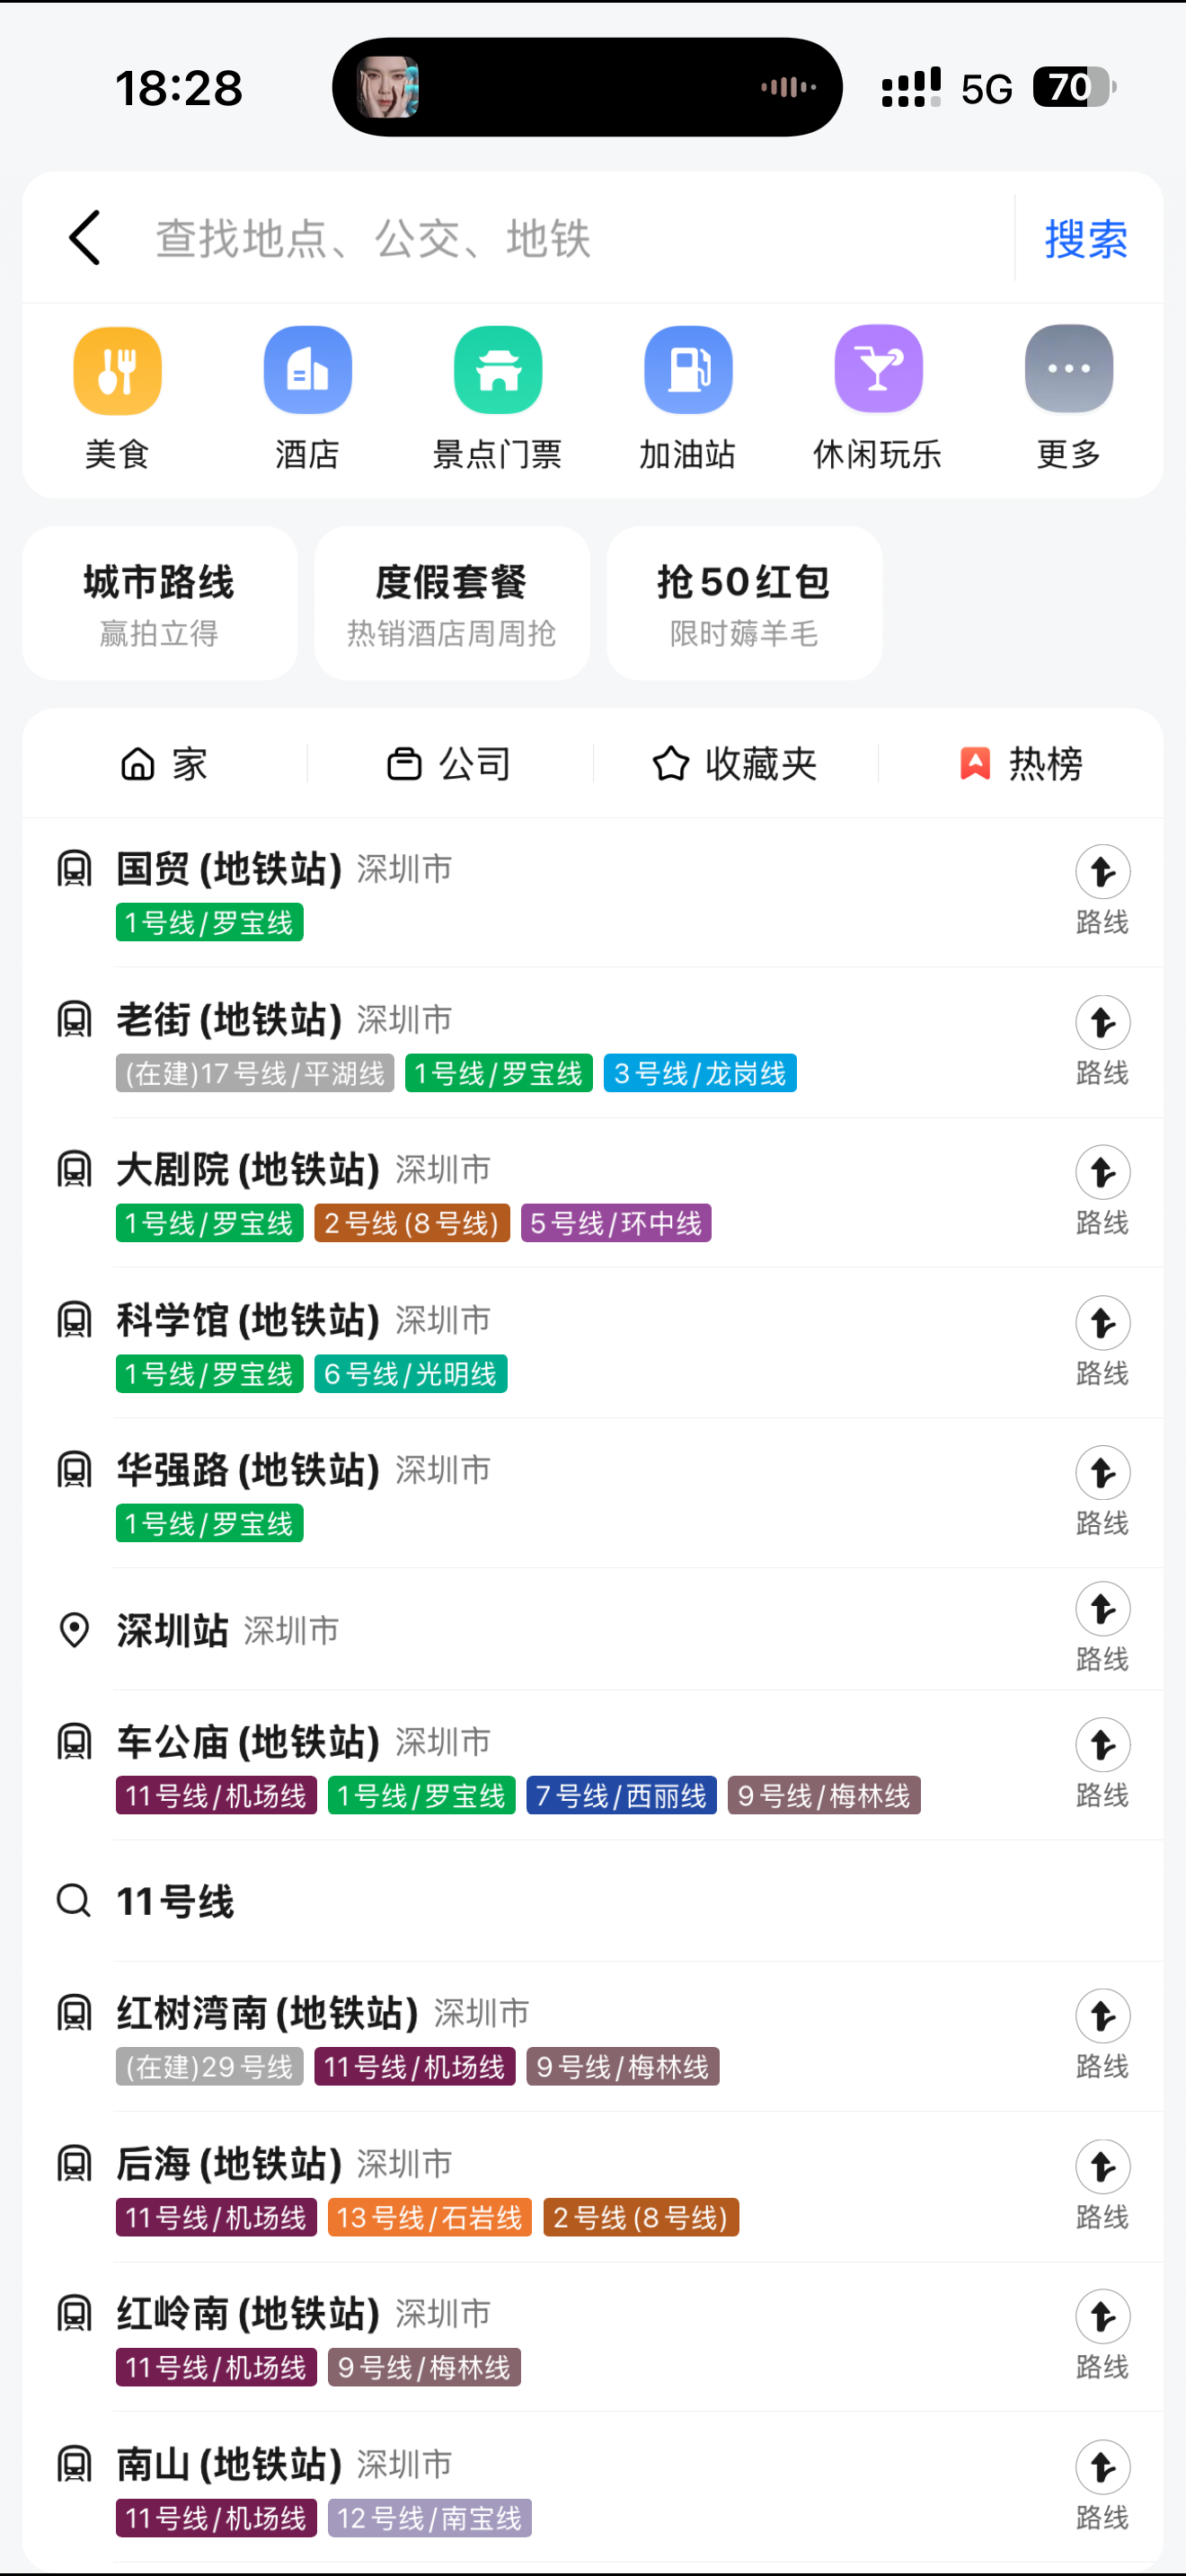Expand the 更多 categories button
This screenshot has height=2576, width=1186.
1068,371
